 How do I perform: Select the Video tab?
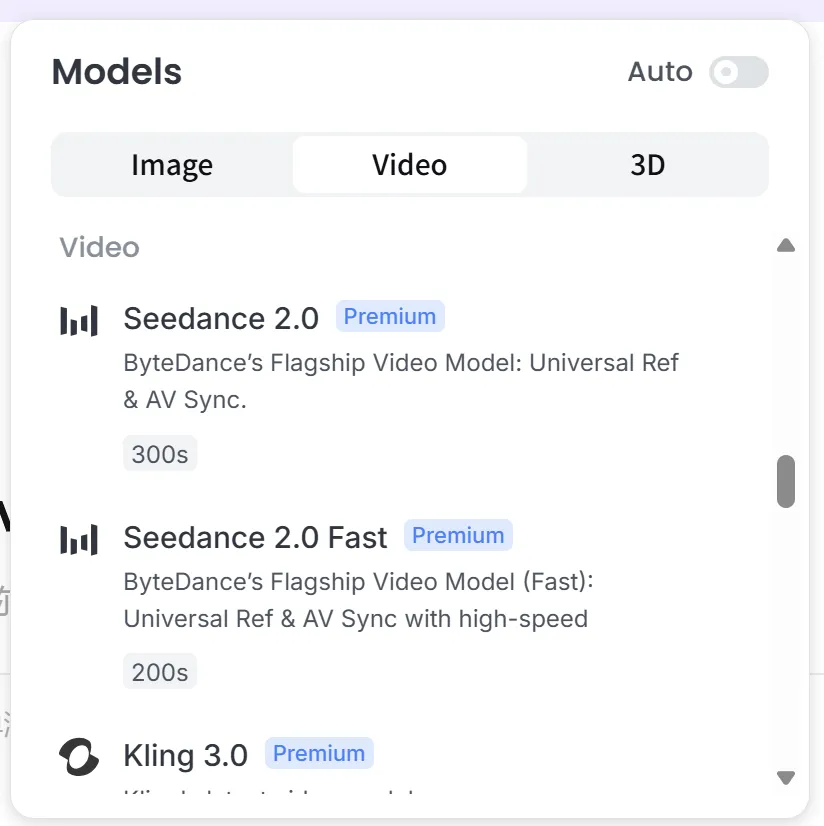[x=409, y=165]
